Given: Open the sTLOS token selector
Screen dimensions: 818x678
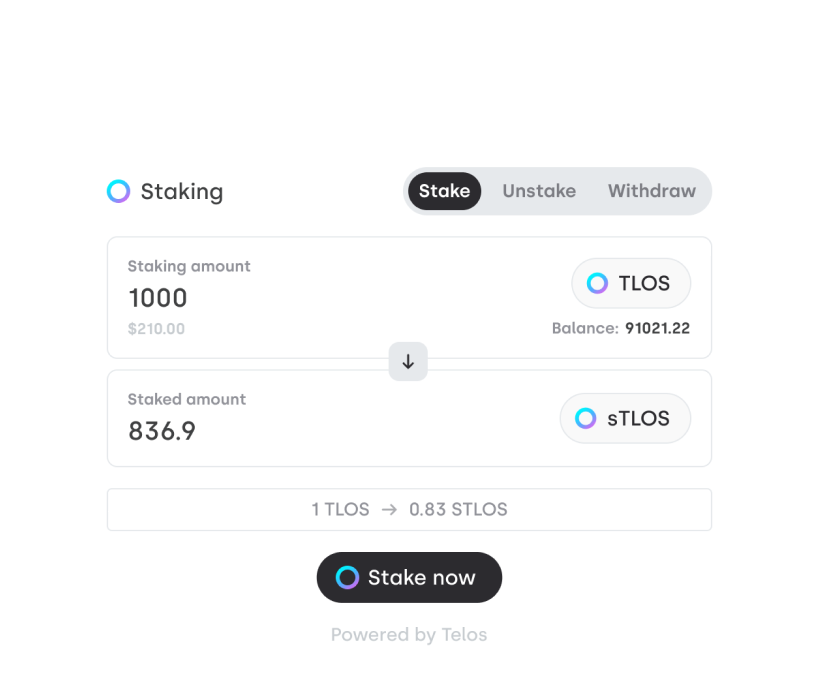Looking at the screenshot, I should coord(625,418).
